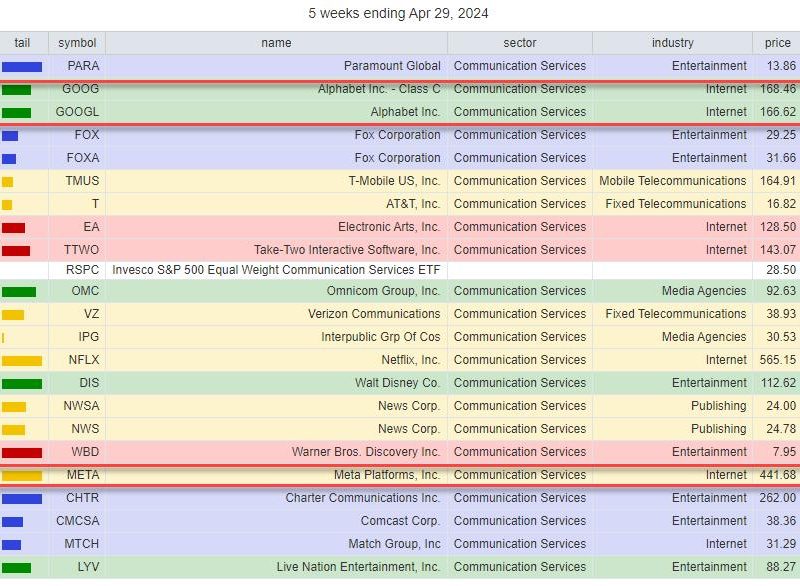Sort by the price column header
Image resolution: width=800 pixels, height=586 pixels.
777,43
